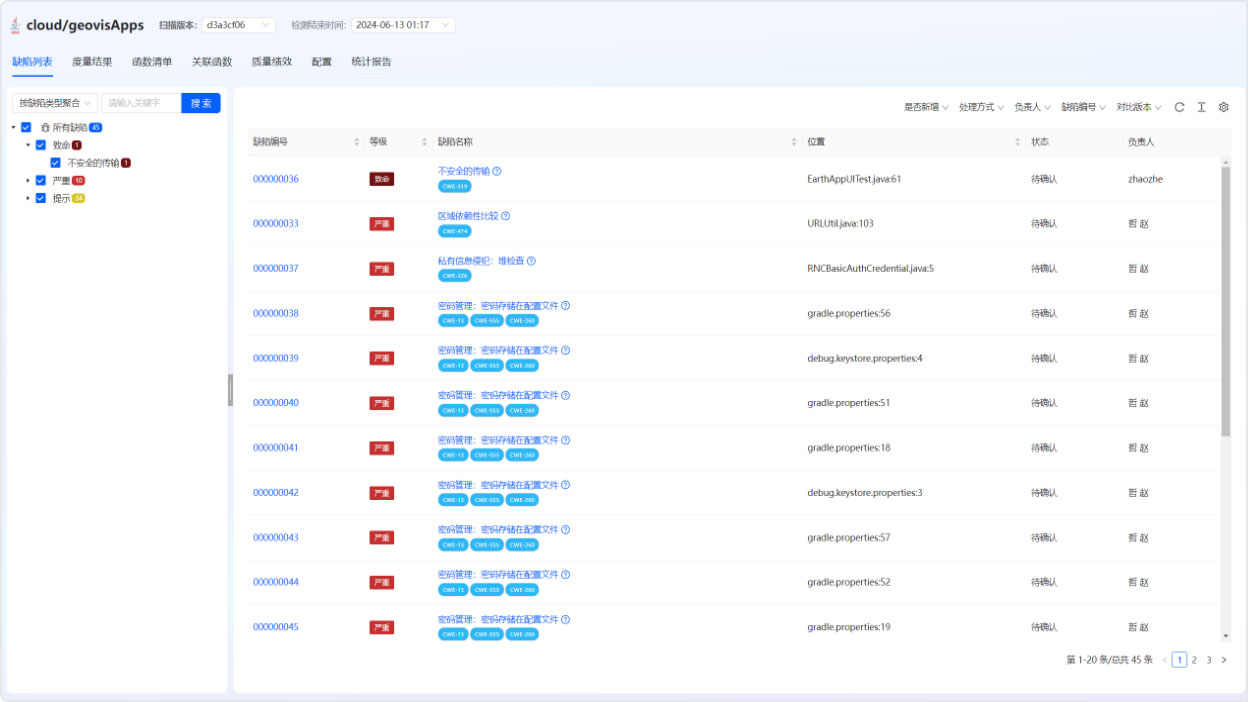
Task: Click the 致命 level badge in row 000000036
Action: [382, 179]
